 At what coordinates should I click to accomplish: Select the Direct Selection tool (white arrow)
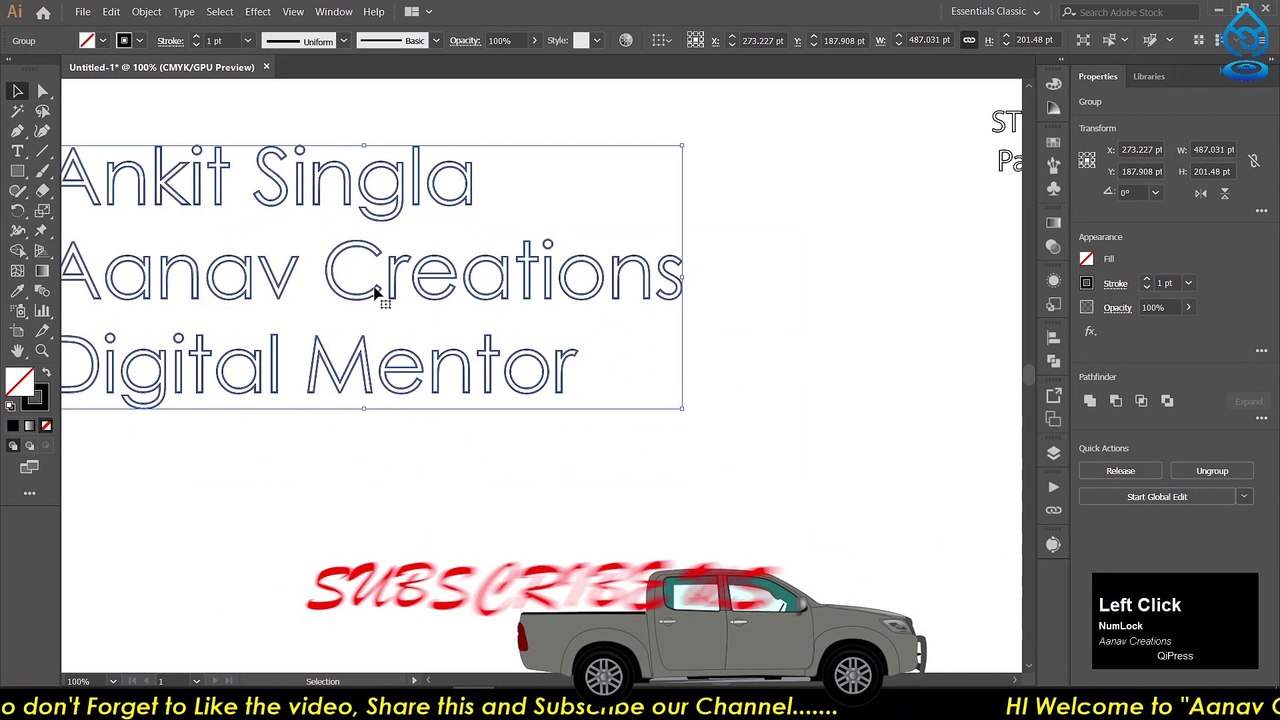coord(42,91)
